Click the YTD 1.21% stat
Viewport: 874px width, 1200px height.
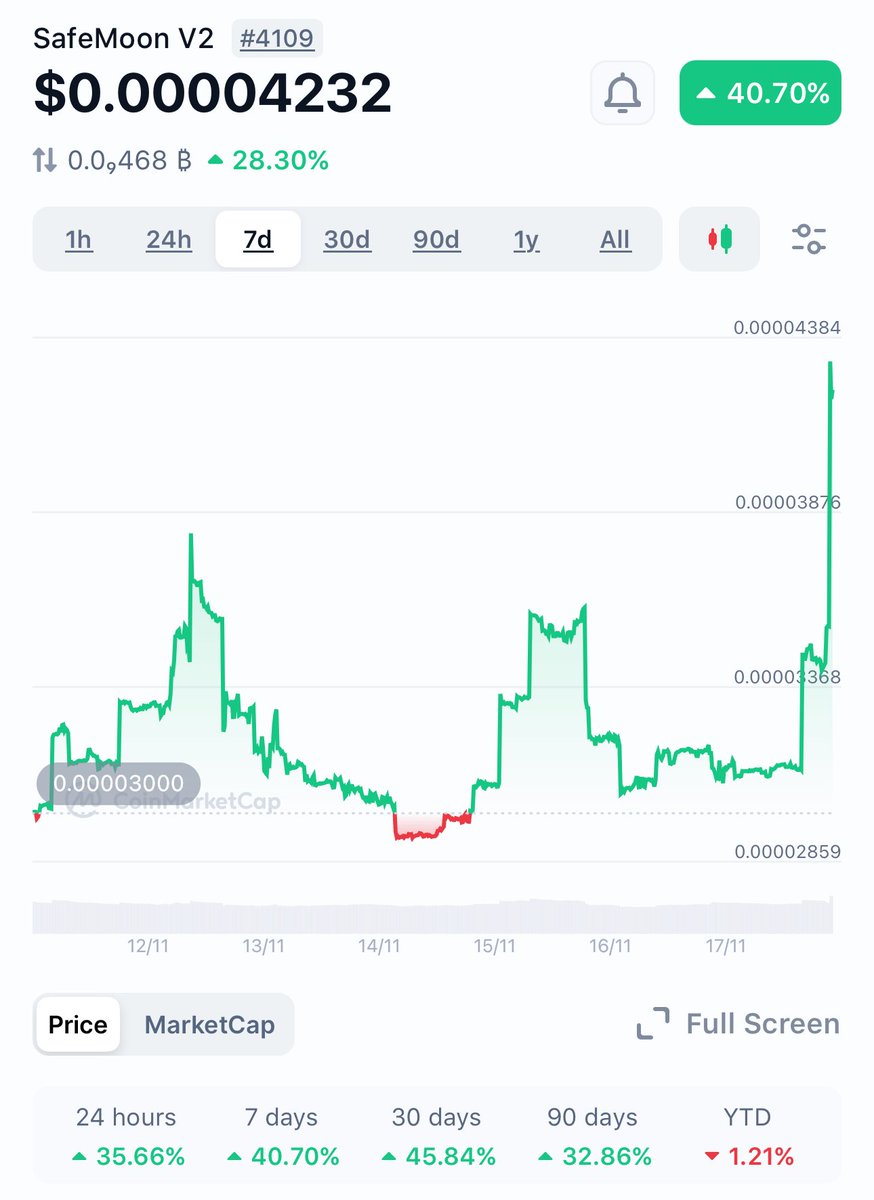(x=748, y=1137)
